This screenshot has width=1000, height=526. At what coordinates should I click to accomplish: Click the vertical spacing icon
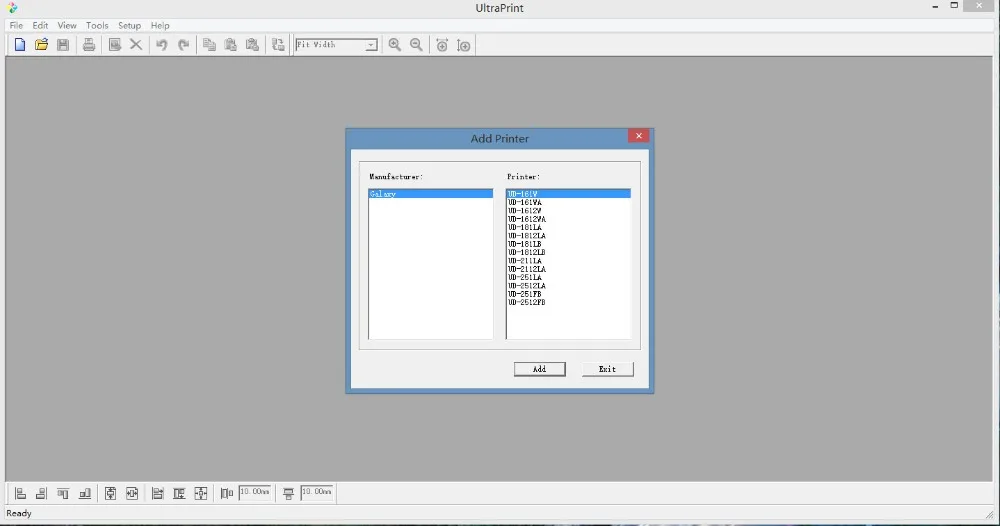(288, 493)
